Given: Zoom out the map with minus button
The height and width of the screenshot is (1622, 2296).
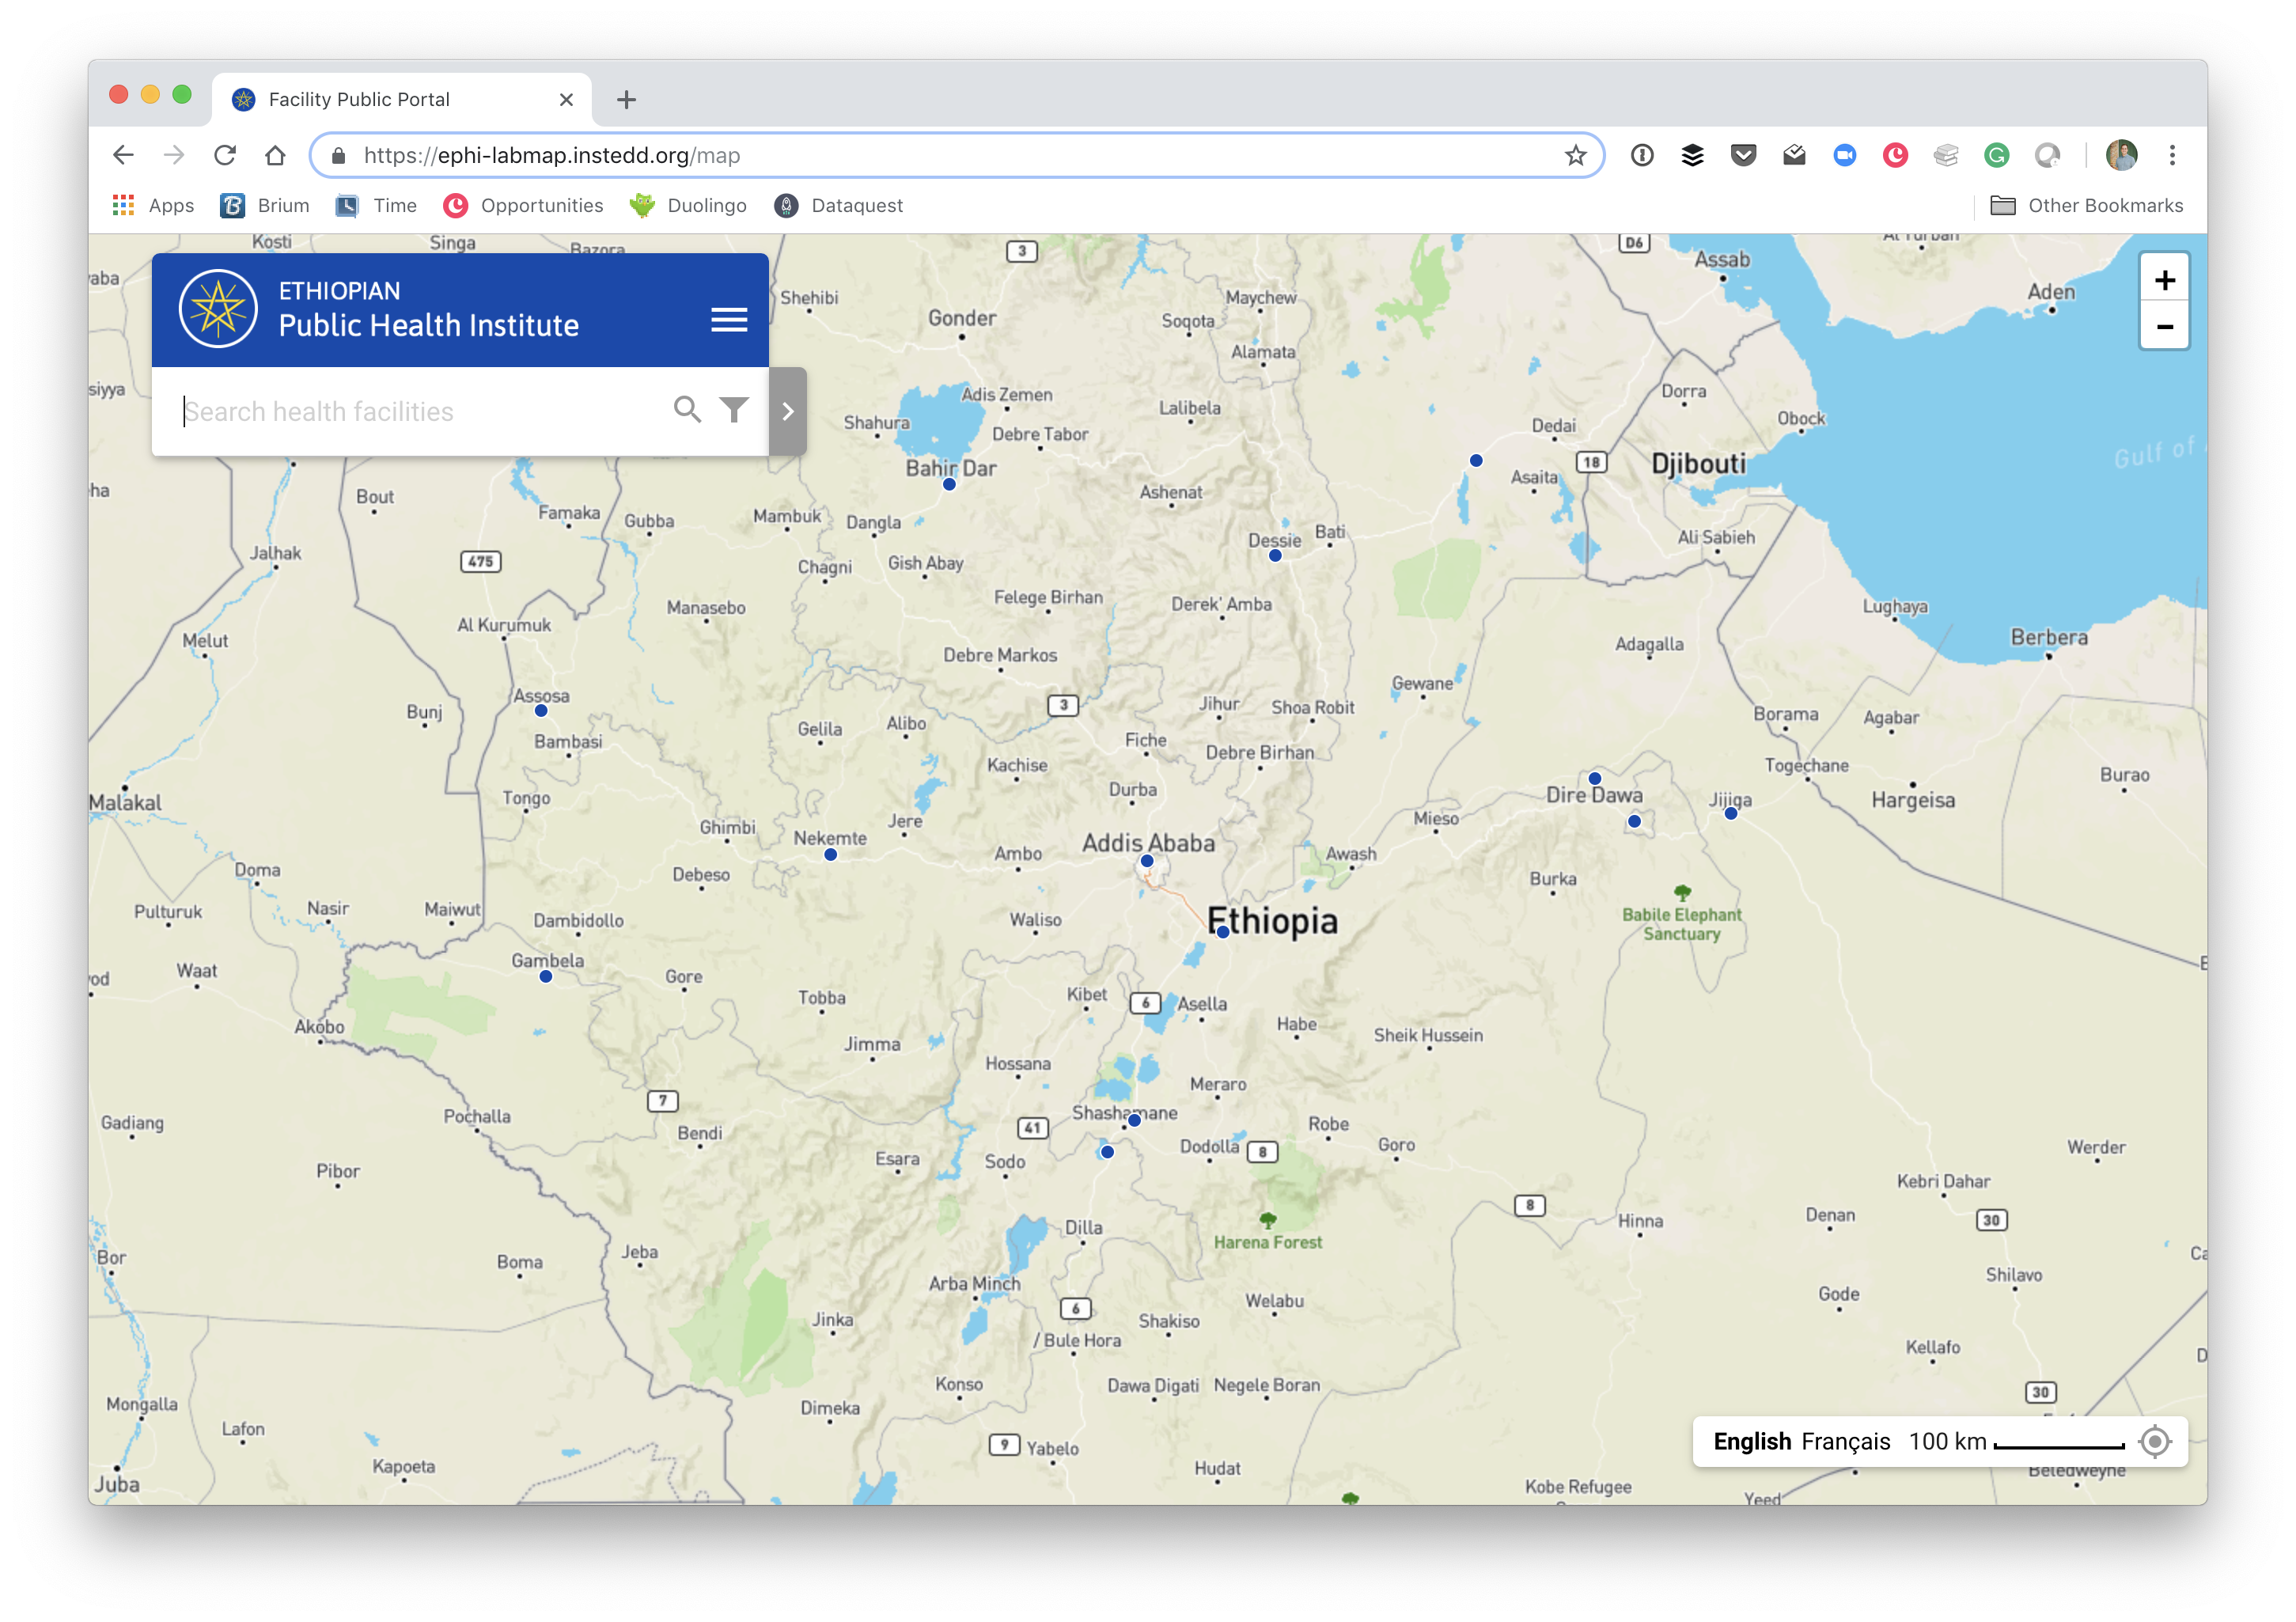Looking at the screenshot, I should pos(2164,327).
